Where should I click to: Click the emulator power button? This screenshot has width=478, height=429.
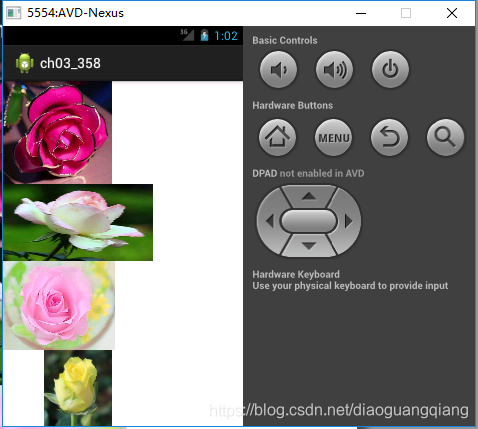[x=390, y=69]
